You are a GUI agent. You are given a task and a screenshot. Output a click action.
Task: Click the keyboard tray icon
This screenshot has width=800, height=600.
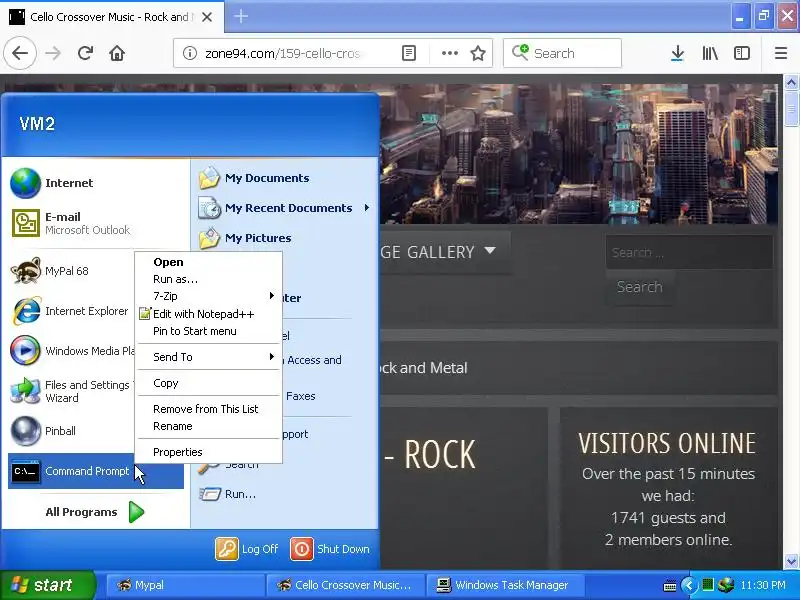(670, 586)
